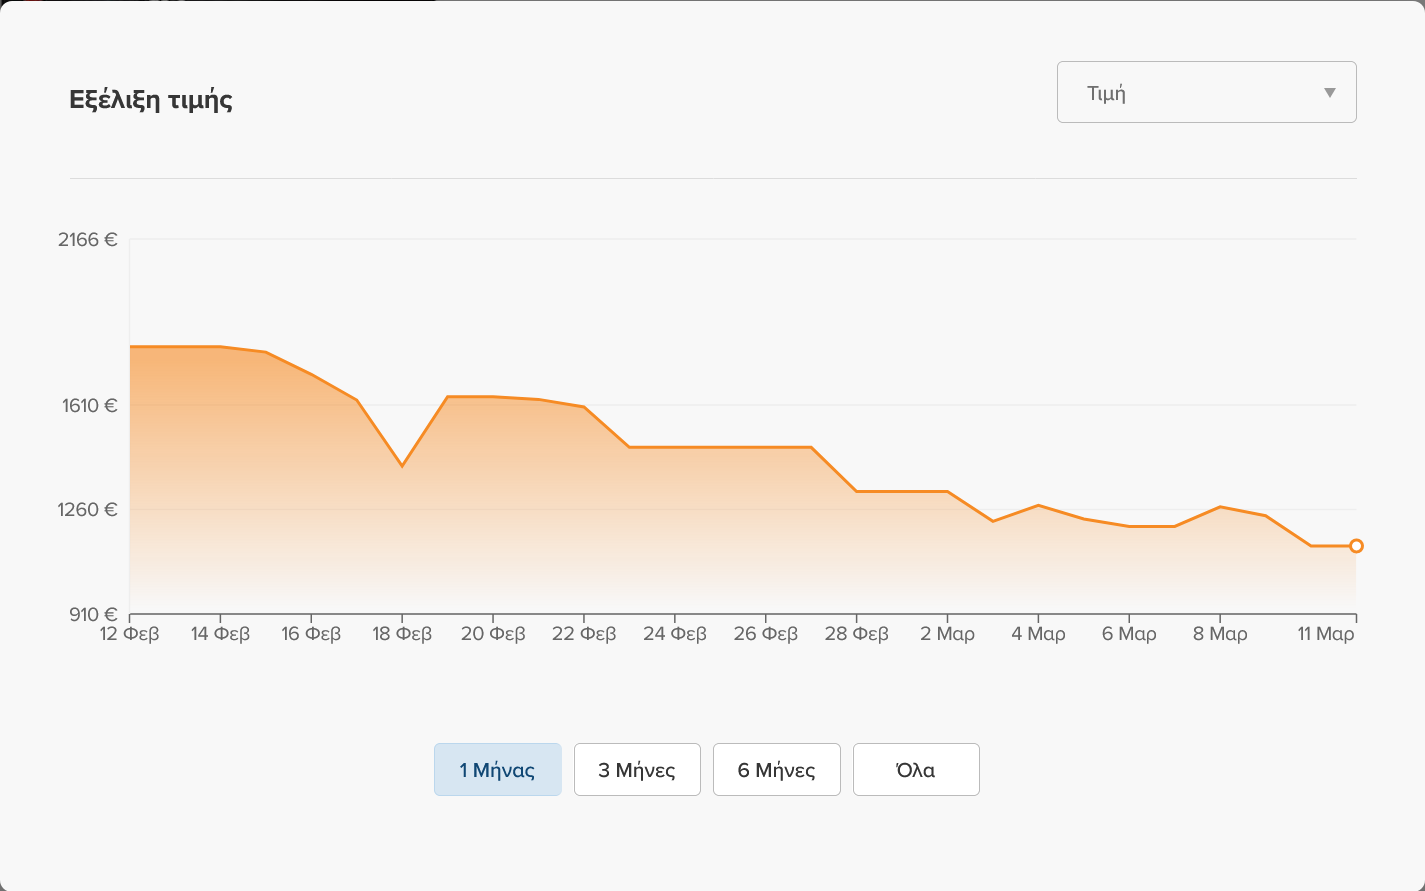Click the Τιμή dropdown arrow
Image resolution: width=1425 pixels, height=891 pixels.
tap(1329, 93)
